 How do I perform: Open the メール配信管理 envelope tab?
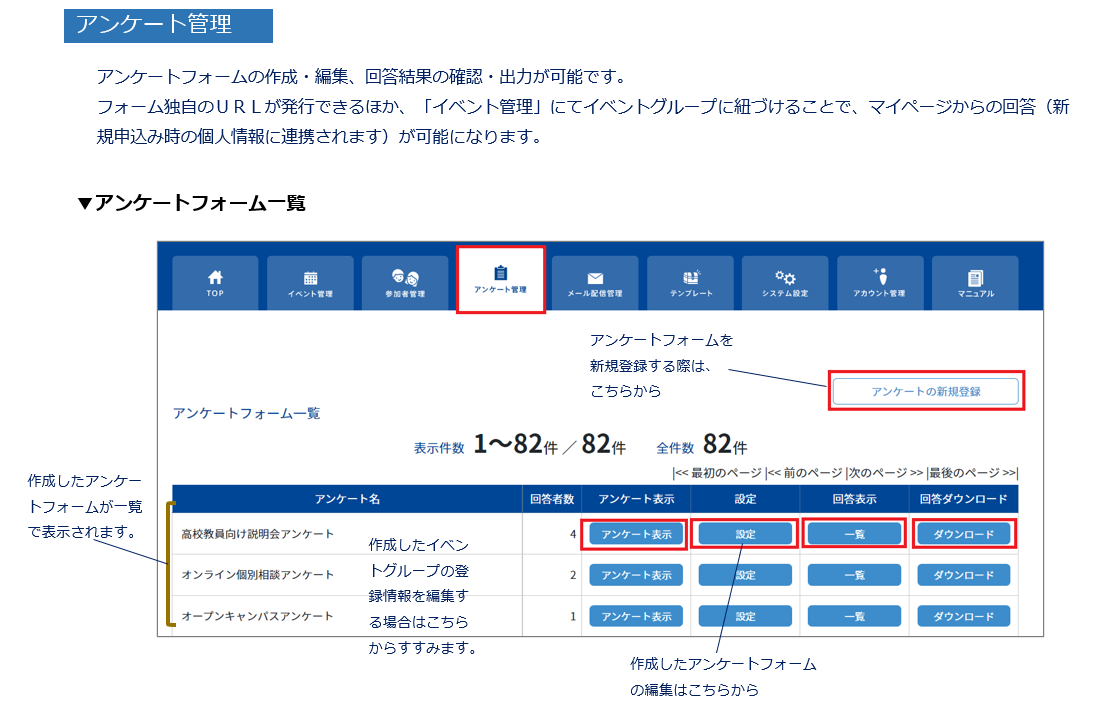tap(595, 283)
